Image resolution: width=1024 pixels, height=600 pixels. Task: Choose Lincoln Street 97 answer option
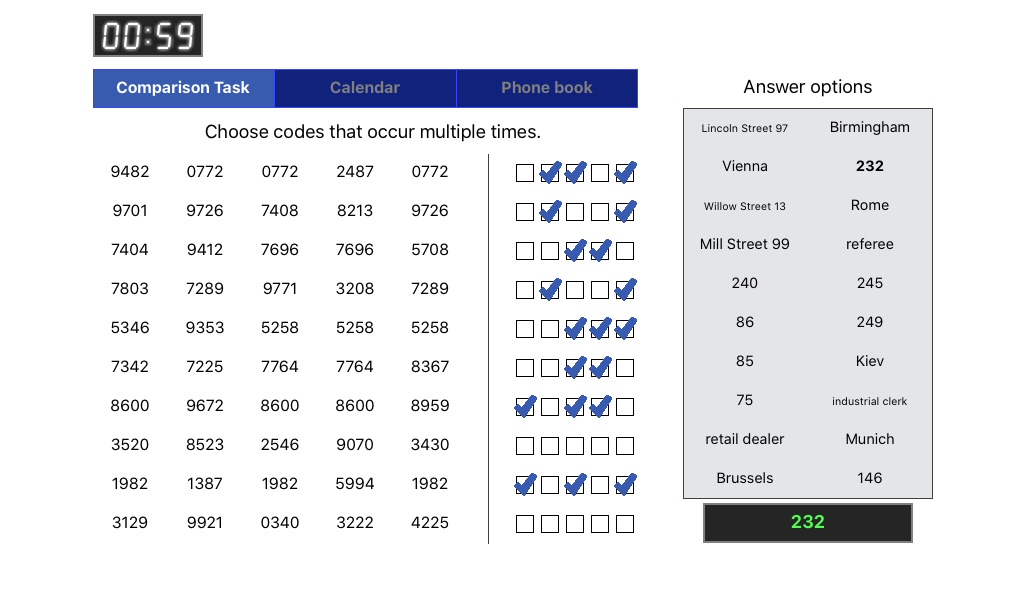(745, 128)
